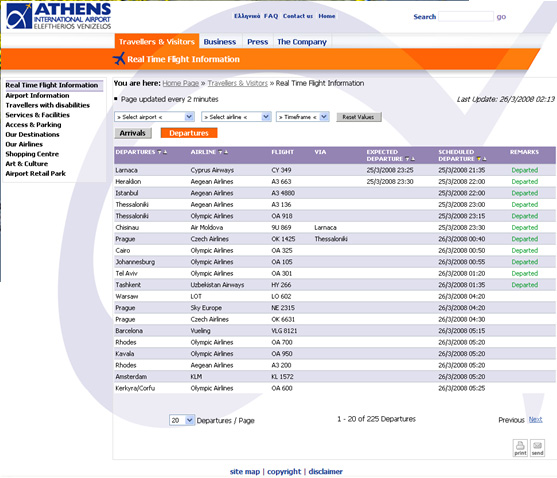557x478 pixels.
Task: Click flight number CY 349
Action: [281, 170]
